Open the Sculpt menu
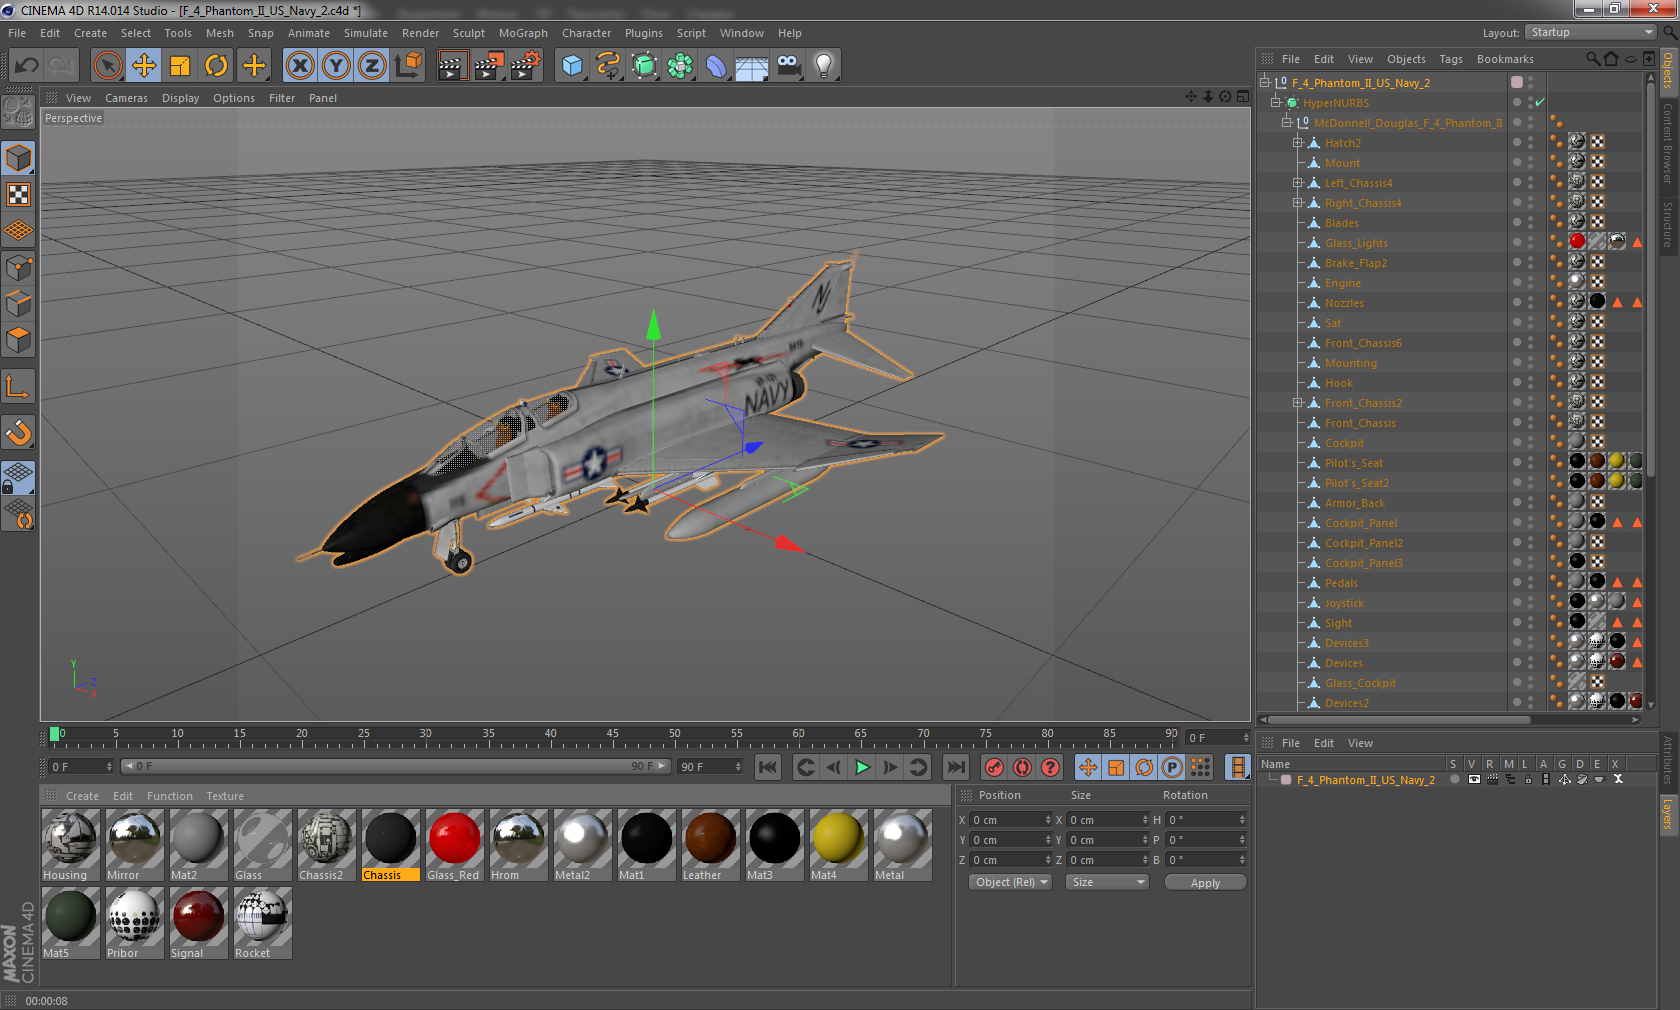 [x=468, y=33]
